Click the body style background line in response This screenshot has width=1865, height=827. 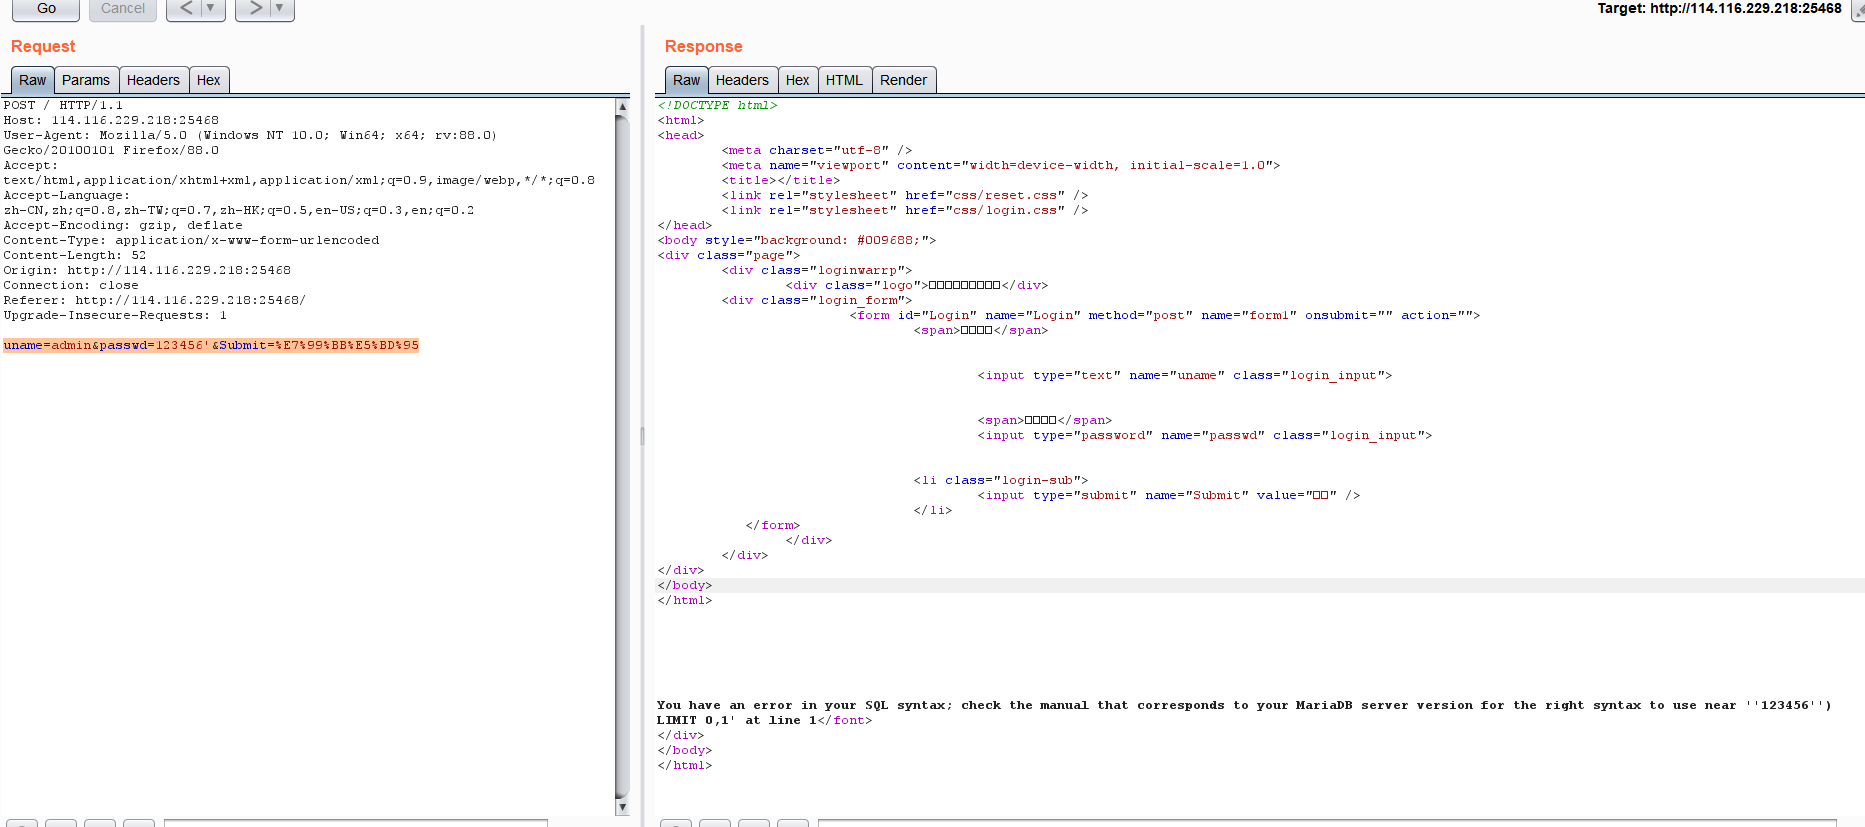click(797, 240)
